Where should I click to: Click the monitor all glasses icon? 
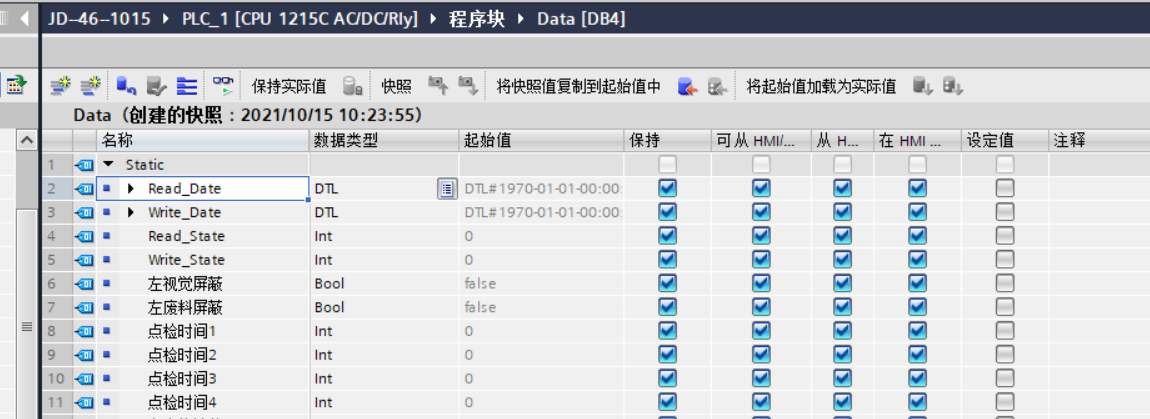(222, 87)
